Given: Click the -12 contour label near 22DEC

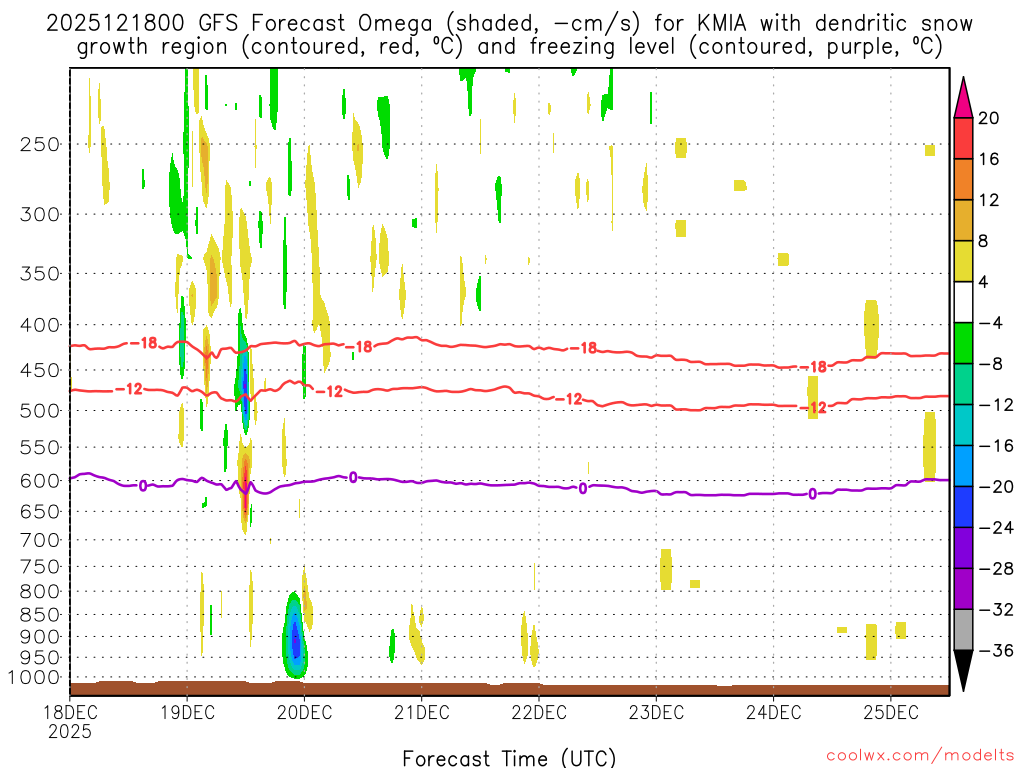Looking at the screenshot, I should 569,398.
